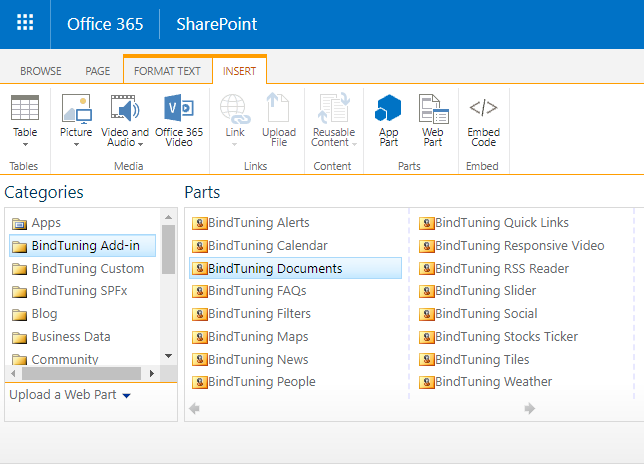Click the BindTuning RSS Reader part icon
This screenshot has height=467, width=644.
427,269
